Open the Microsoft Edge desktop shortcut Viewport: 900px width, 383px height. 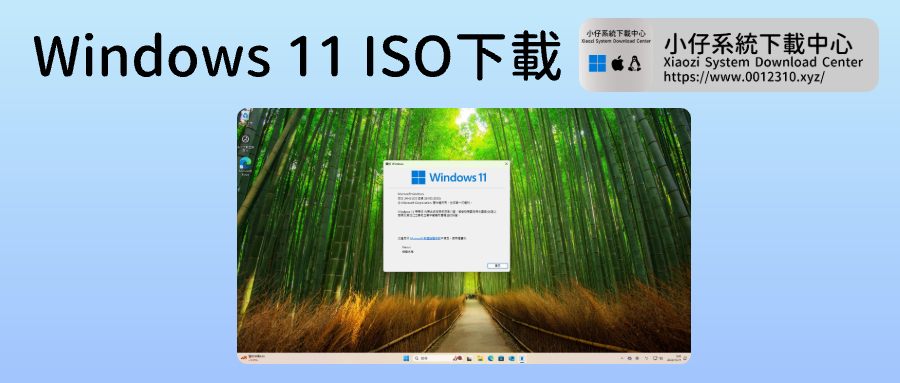pyautogui.click(x=245, y=166)
